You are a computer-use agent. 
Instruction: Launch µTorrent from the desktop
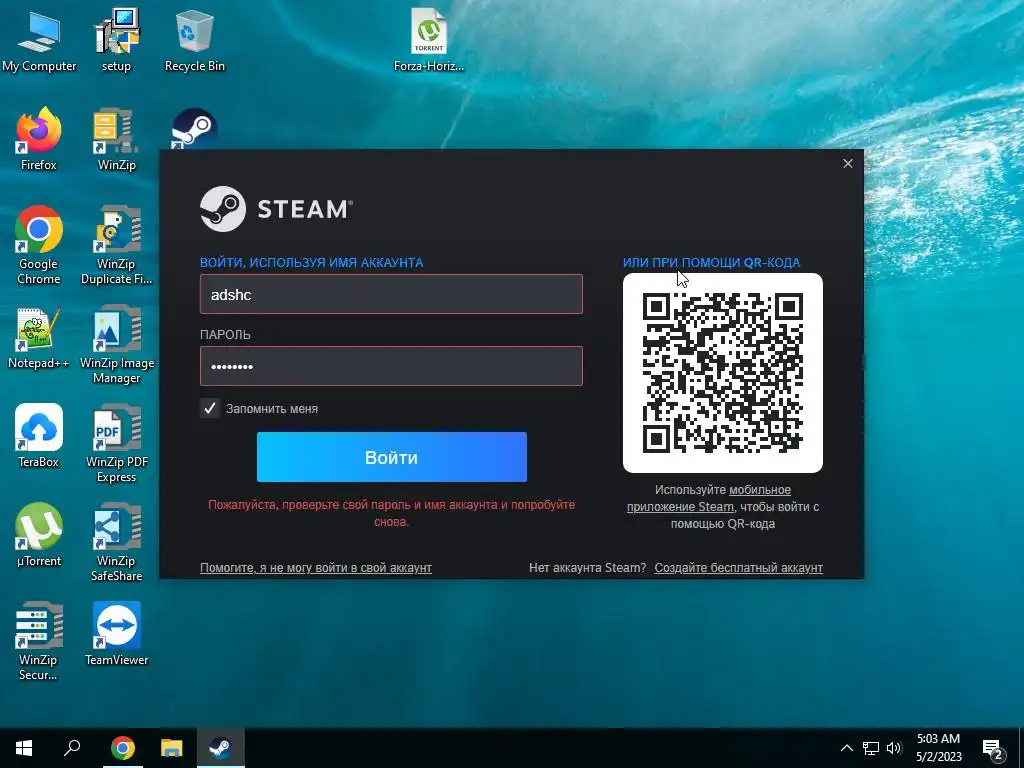click(x=39, y=534)
